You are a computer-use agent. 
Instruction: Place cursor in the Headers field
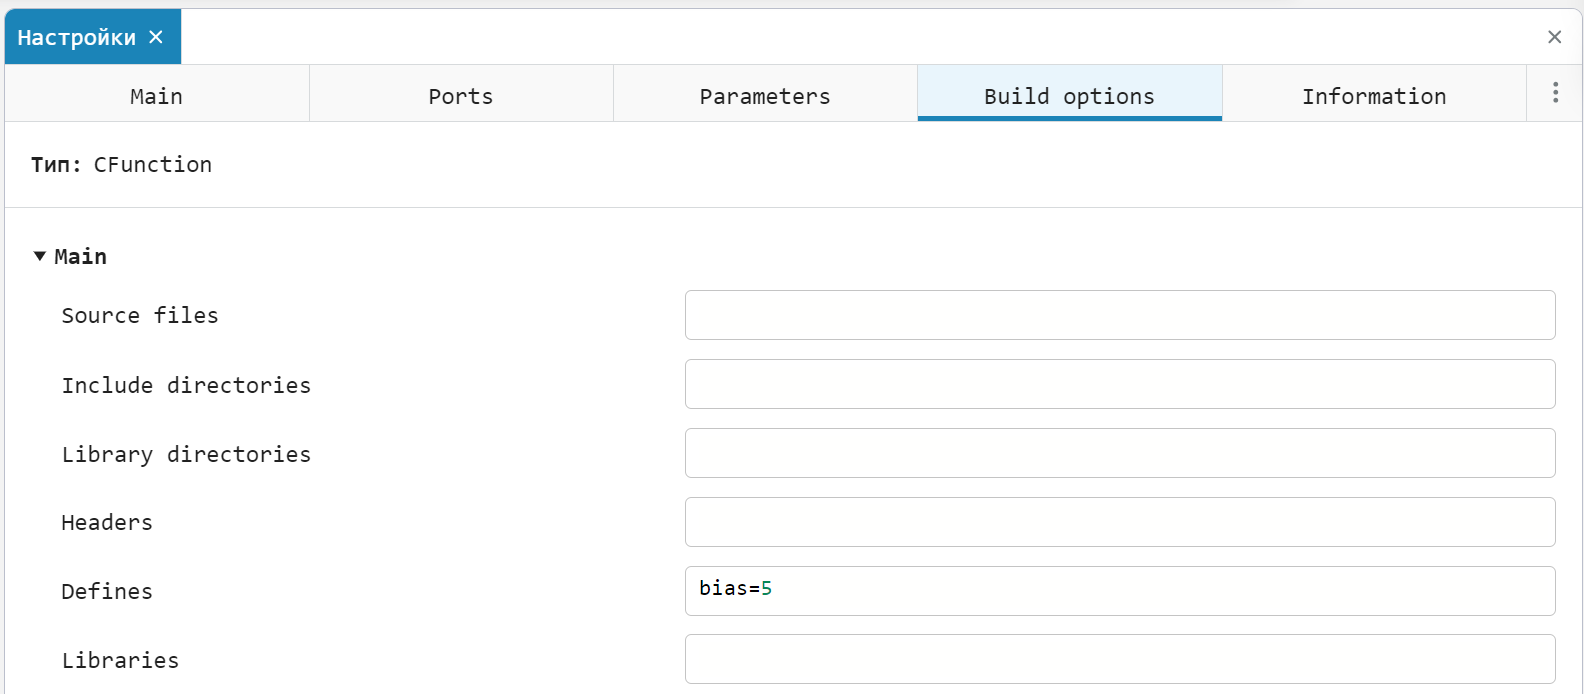pyautogui.click(x=1119, y=522)
